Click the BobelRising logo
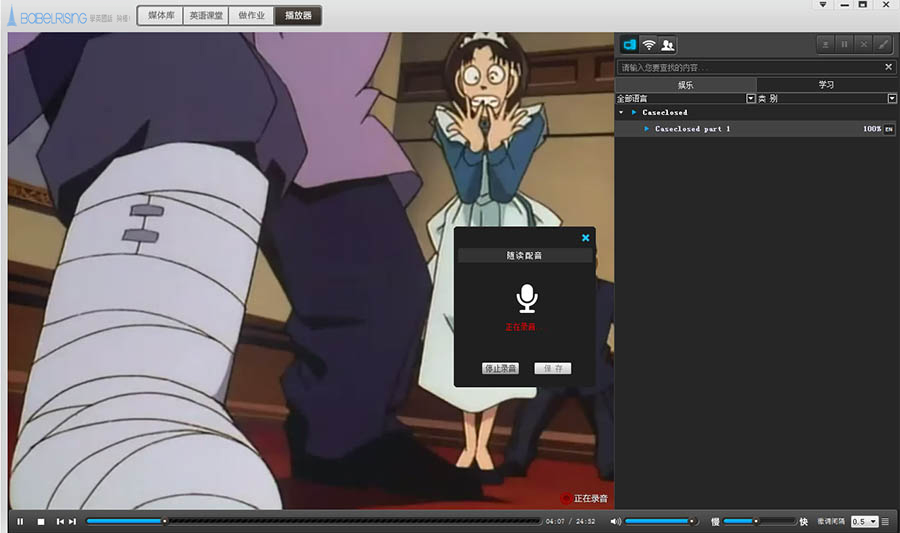The image size is (900, 533). pos(47,16)
